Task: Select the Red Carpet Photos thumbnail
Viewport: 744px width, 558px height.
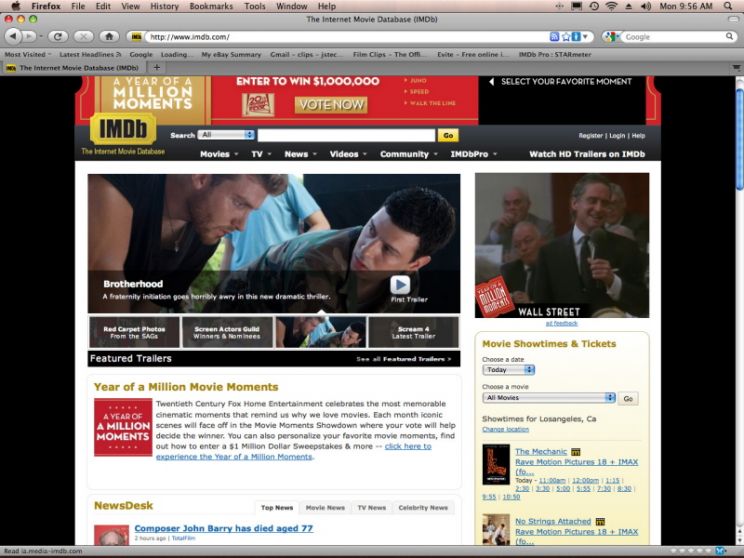Action: pos(134,332)
